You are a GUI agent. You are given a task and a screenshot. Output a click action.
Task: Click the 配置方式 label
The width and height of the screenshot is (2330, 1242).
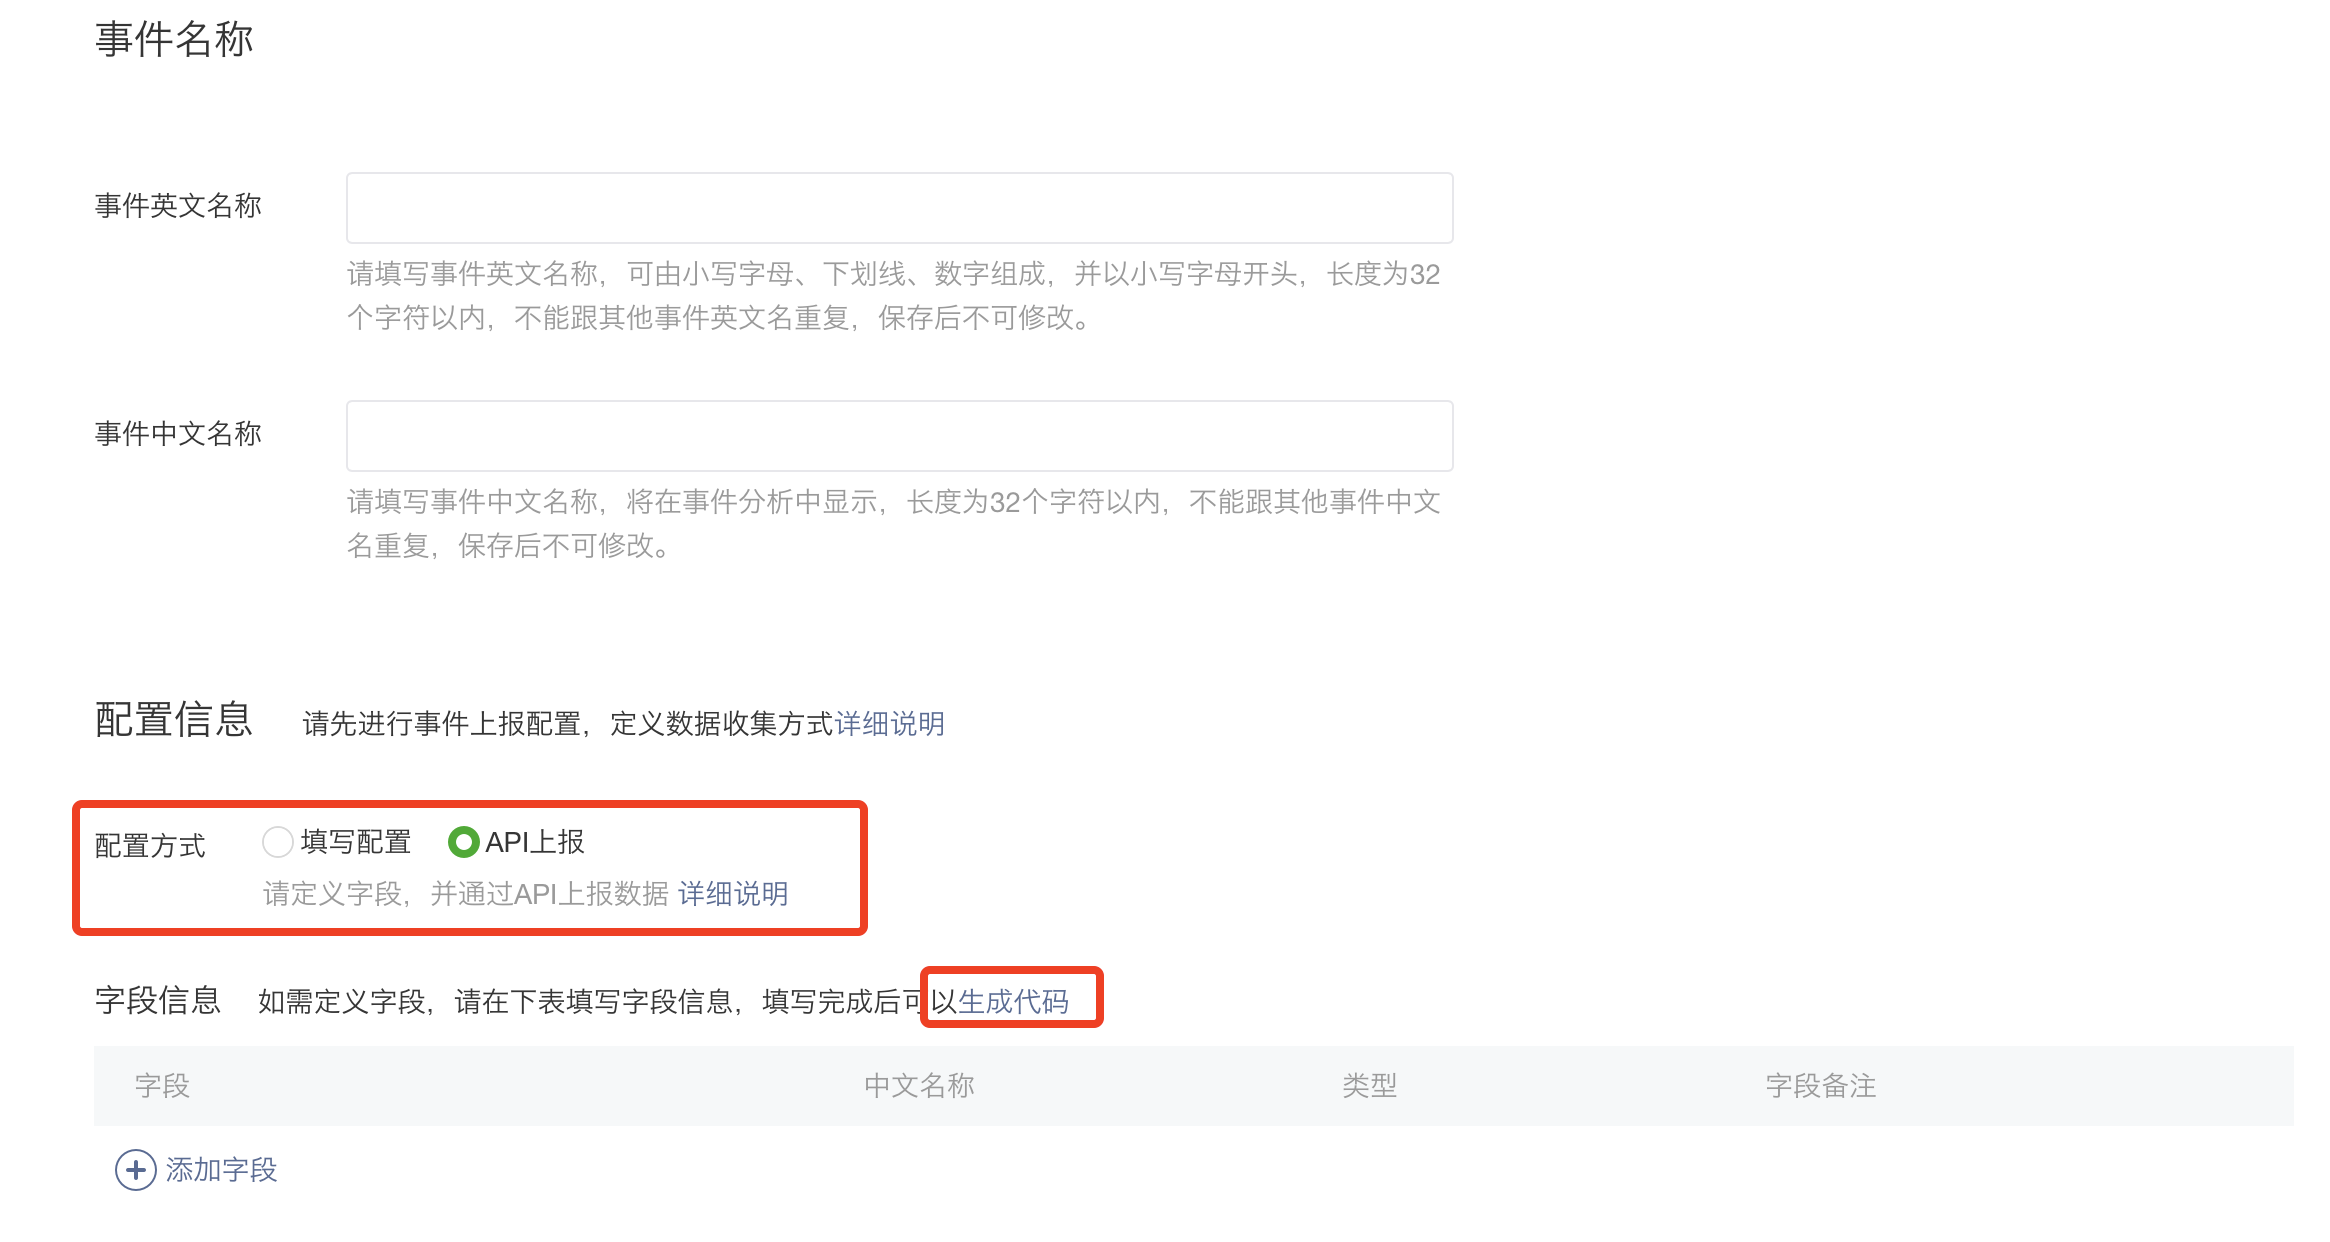pyautogui.click(x=150, y=846)
